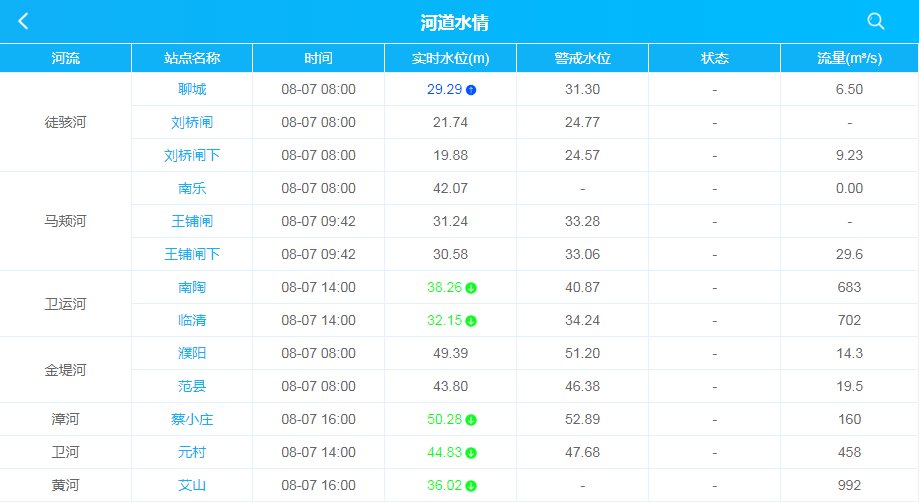919x502 pixels.
Task: Click flow value 29.6
Action: (849, 254)
